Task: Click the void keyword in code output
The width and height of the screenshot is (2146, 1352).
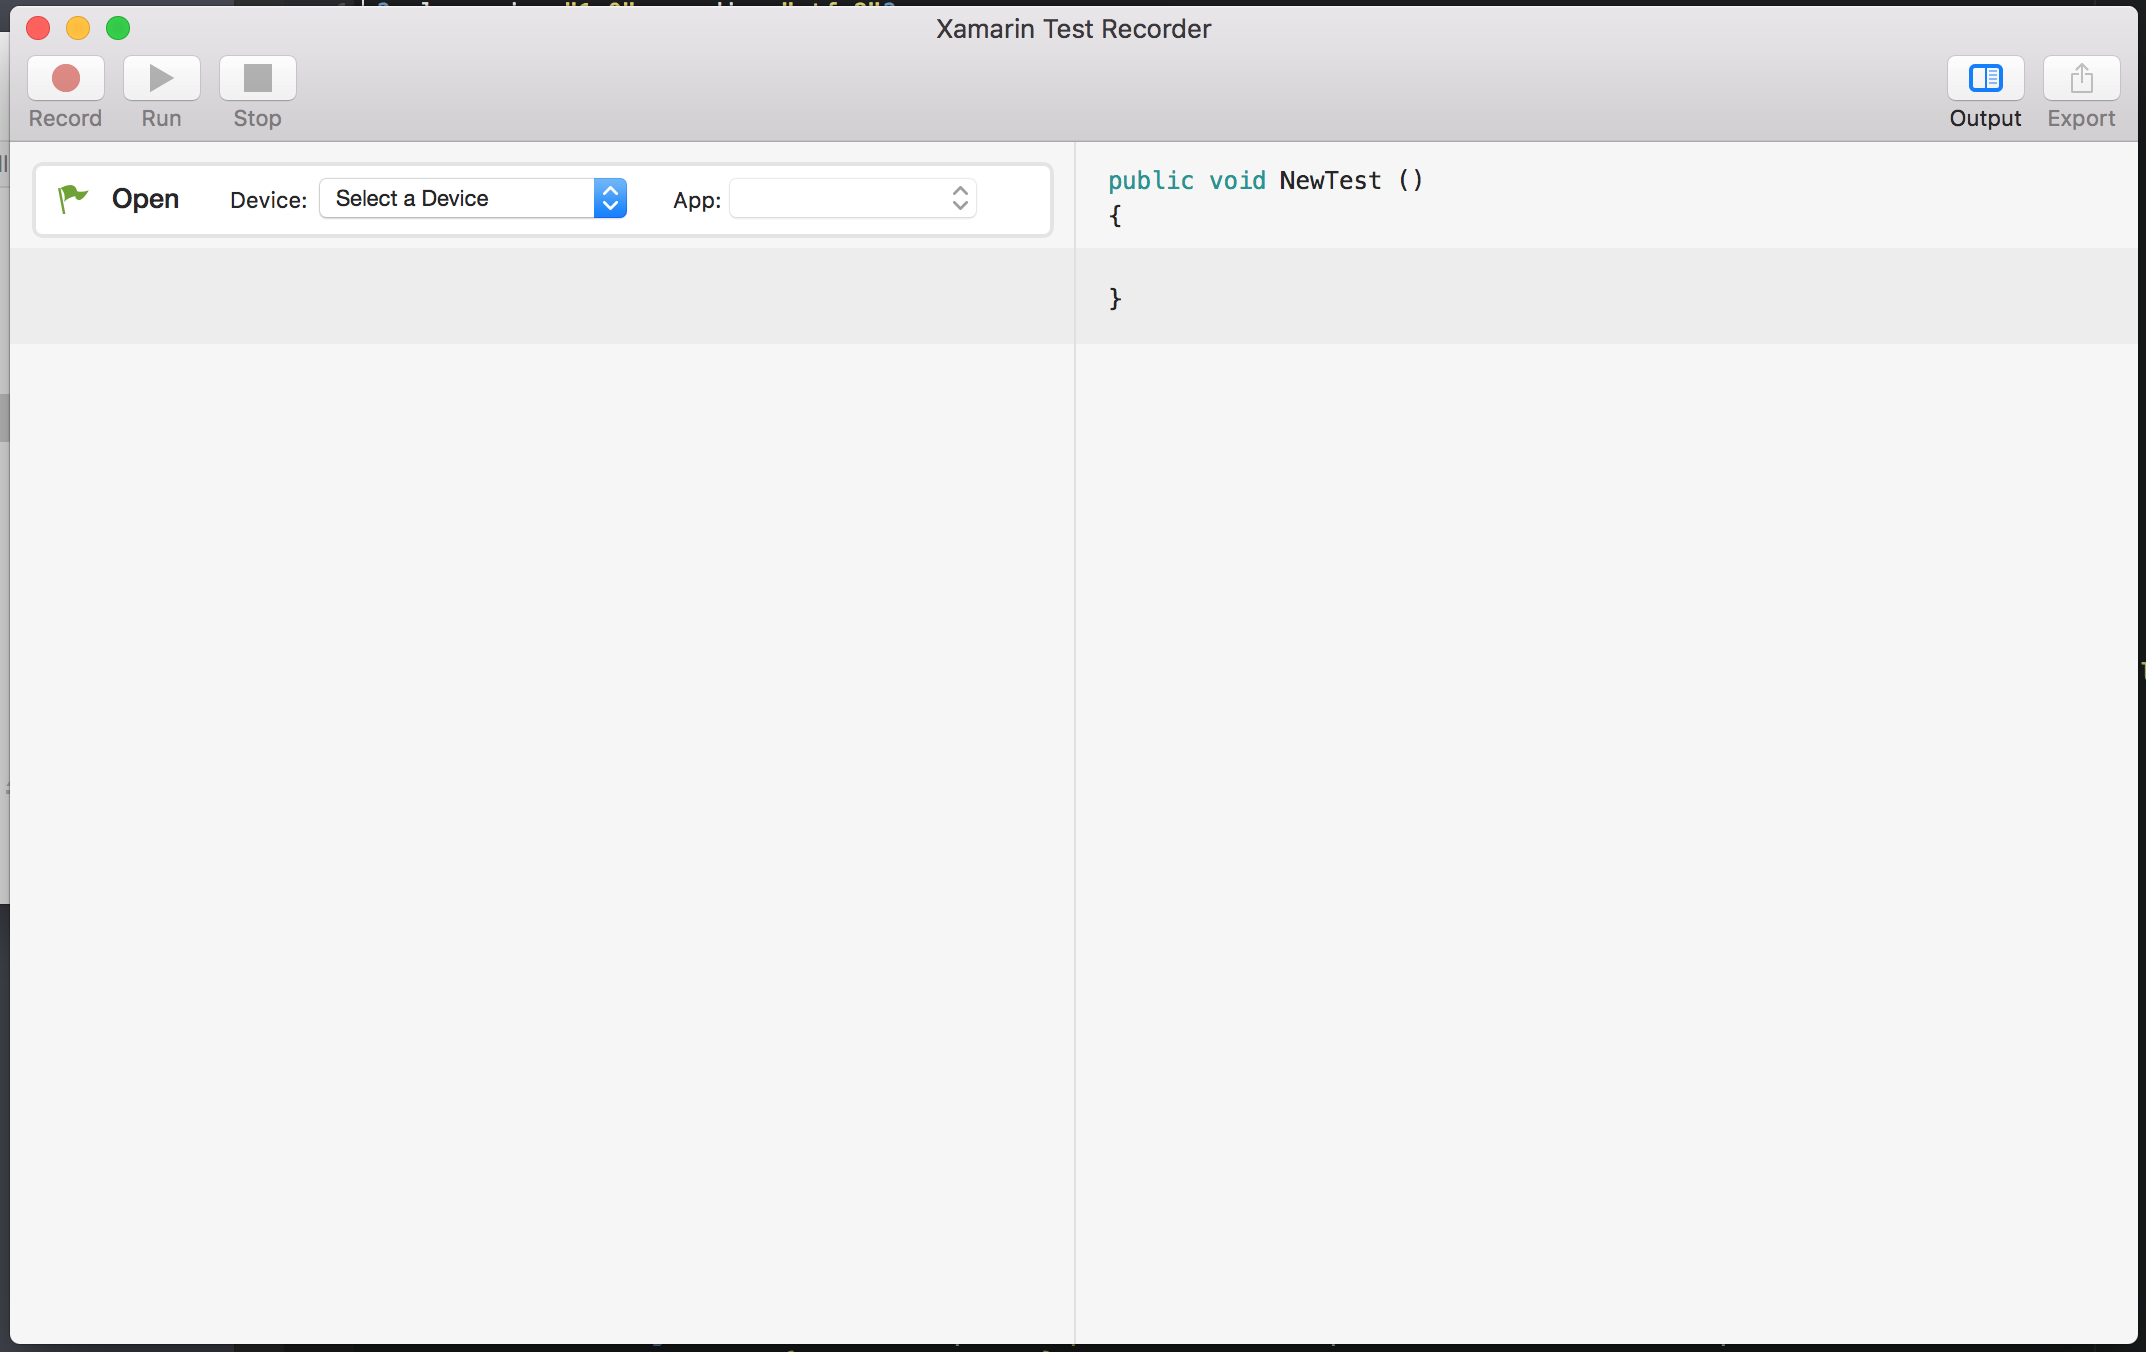Action: pos(1237,180)
